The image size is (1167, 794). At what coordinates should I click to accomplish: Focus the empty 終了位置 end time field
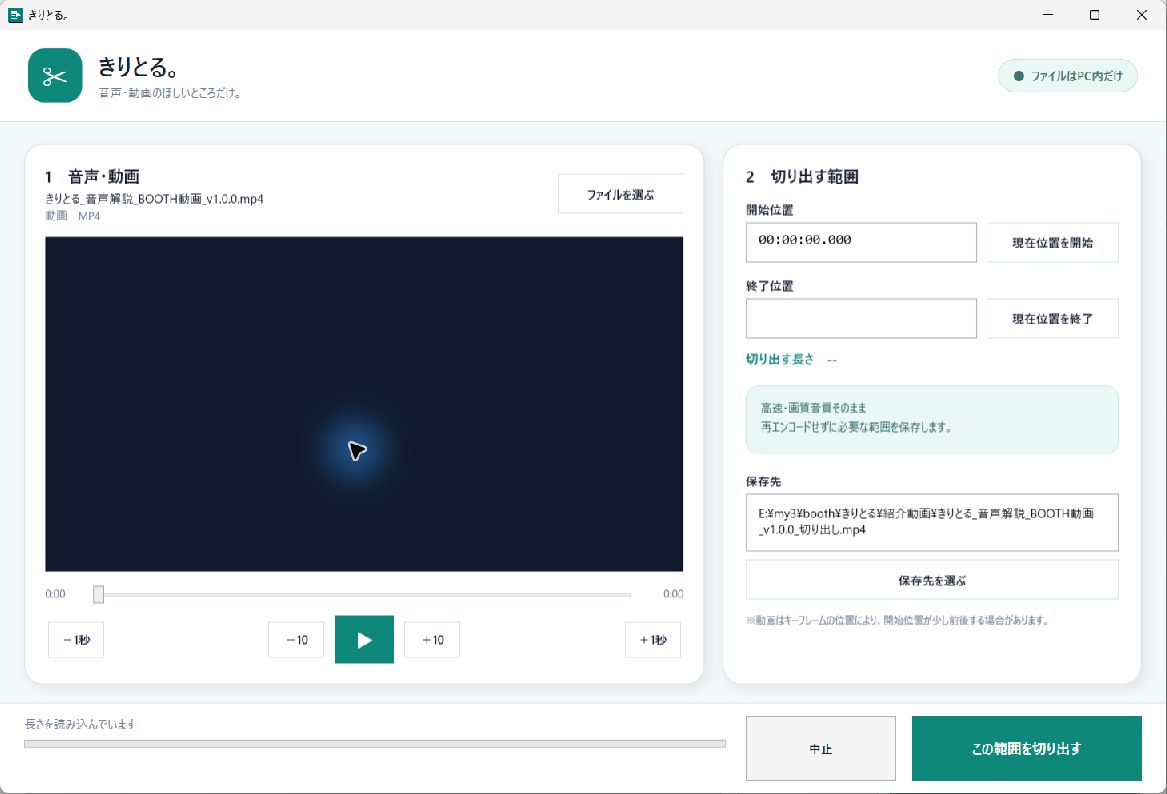(861, 318)
